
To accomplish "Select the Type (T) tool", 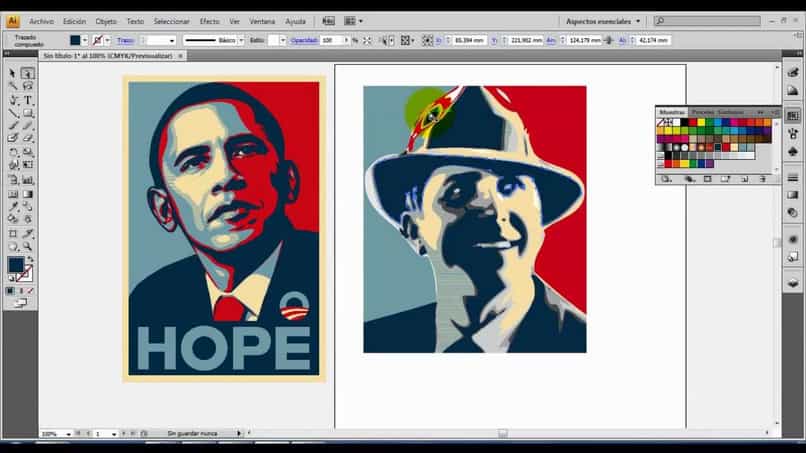I will (x=28, y=100).
